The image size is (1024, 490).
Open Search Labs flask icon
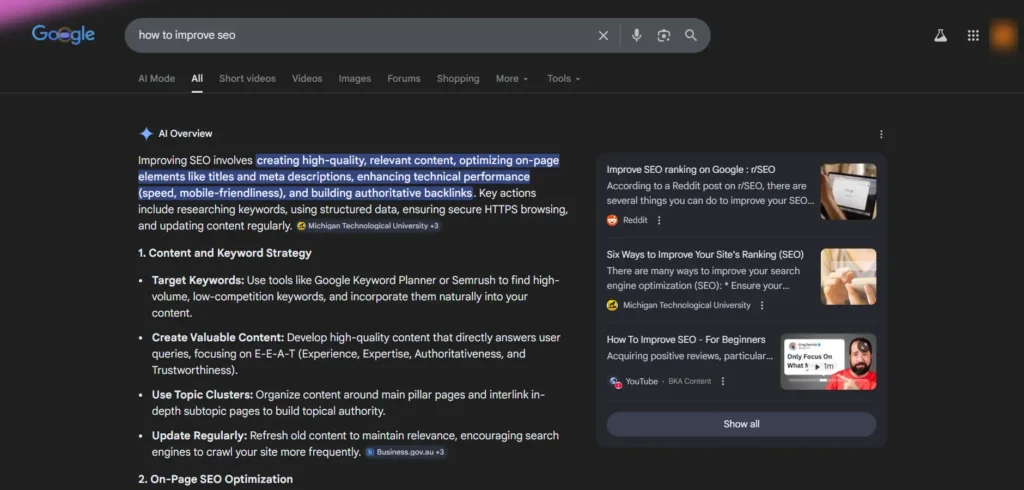940,35
